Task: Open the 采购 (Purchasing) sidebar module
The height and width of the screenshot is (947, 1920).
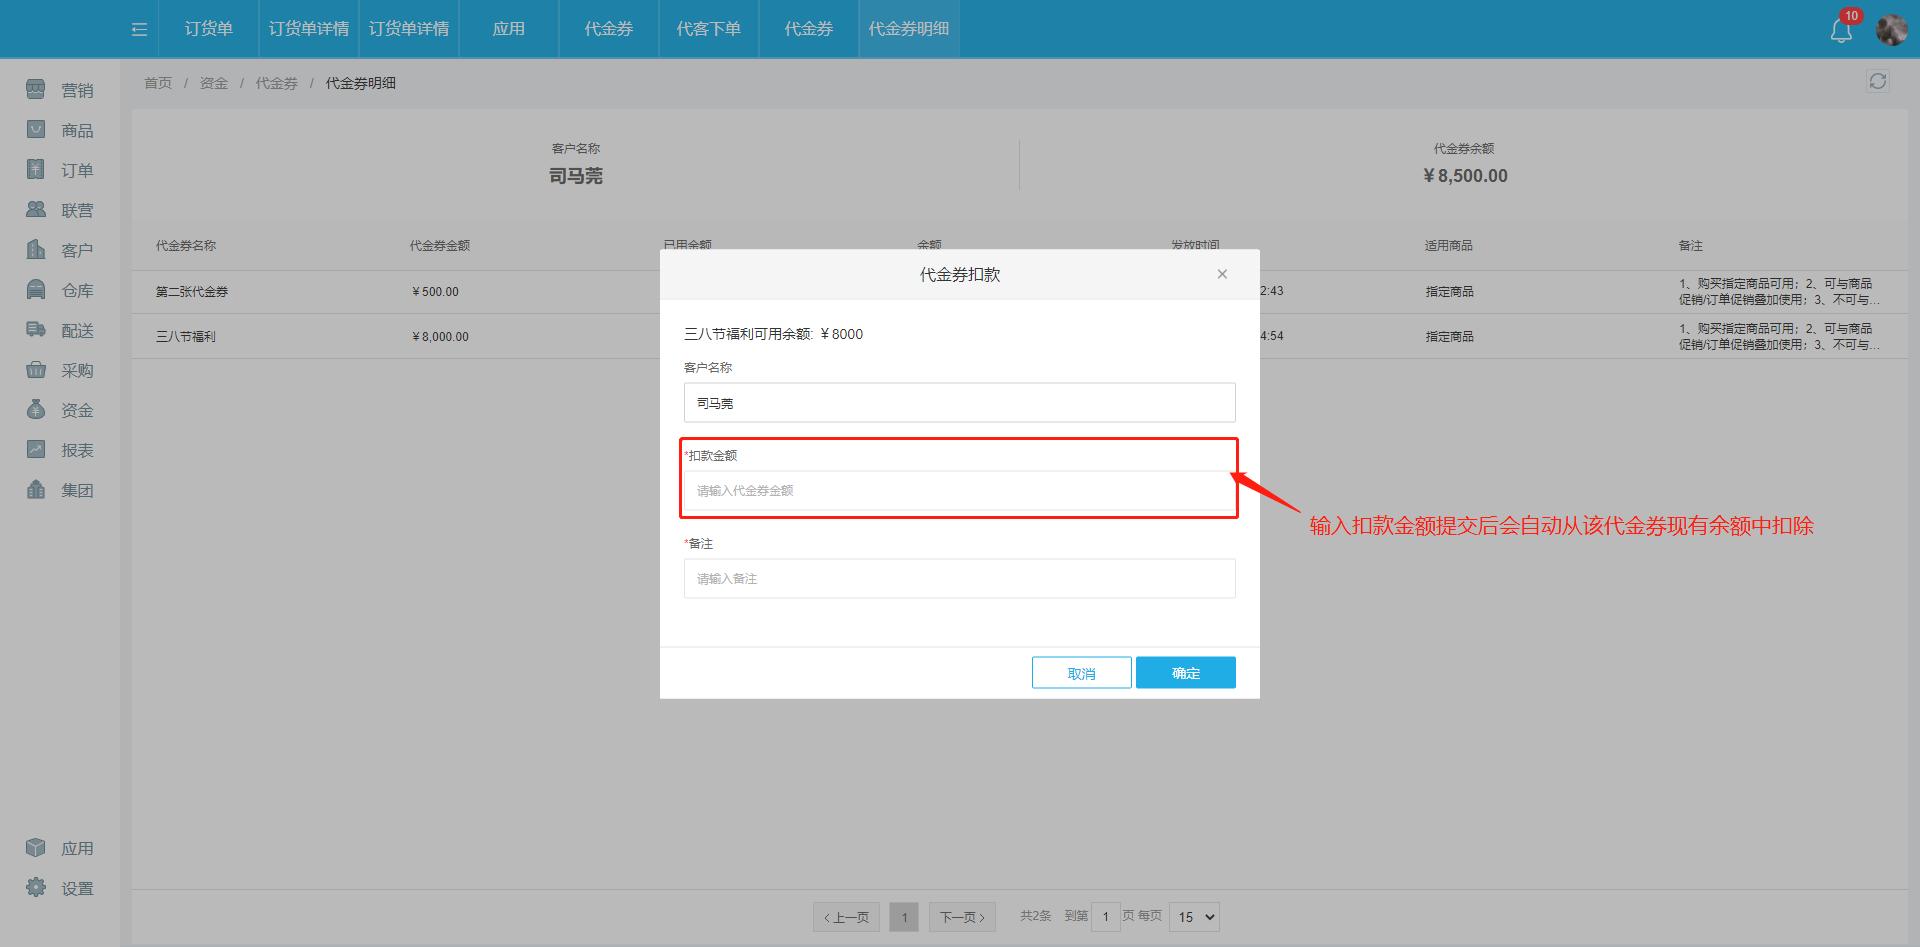Action: coord(60,369)
